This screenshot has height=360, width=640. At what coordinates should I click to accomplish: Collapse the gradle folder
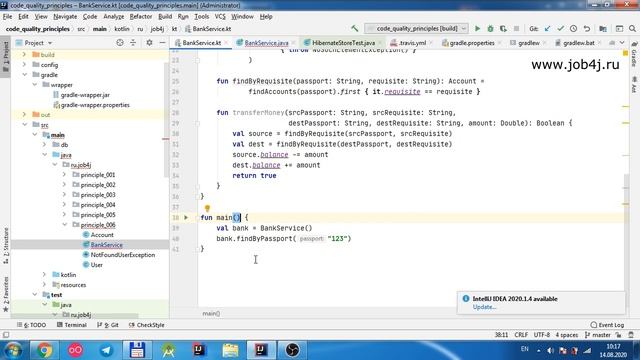coord(24,75)
